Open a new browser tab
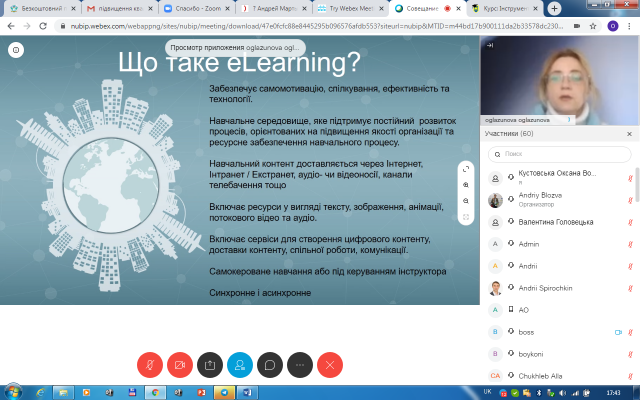Image resolution: width=640 pixels, height=400 pixels. pyautogui.click(x=554, y=9)
